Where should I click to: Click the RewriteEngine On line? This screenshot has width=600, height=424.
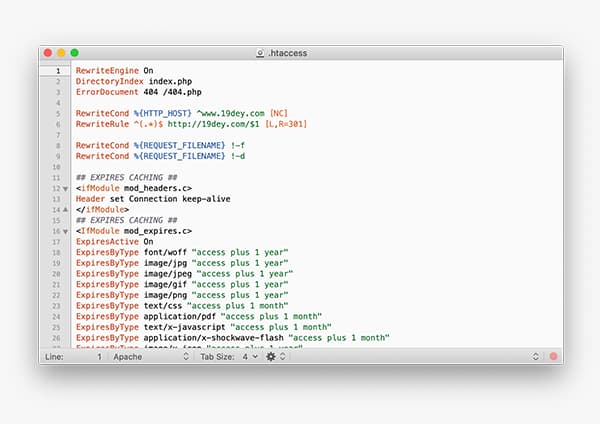tap(114, 71)
